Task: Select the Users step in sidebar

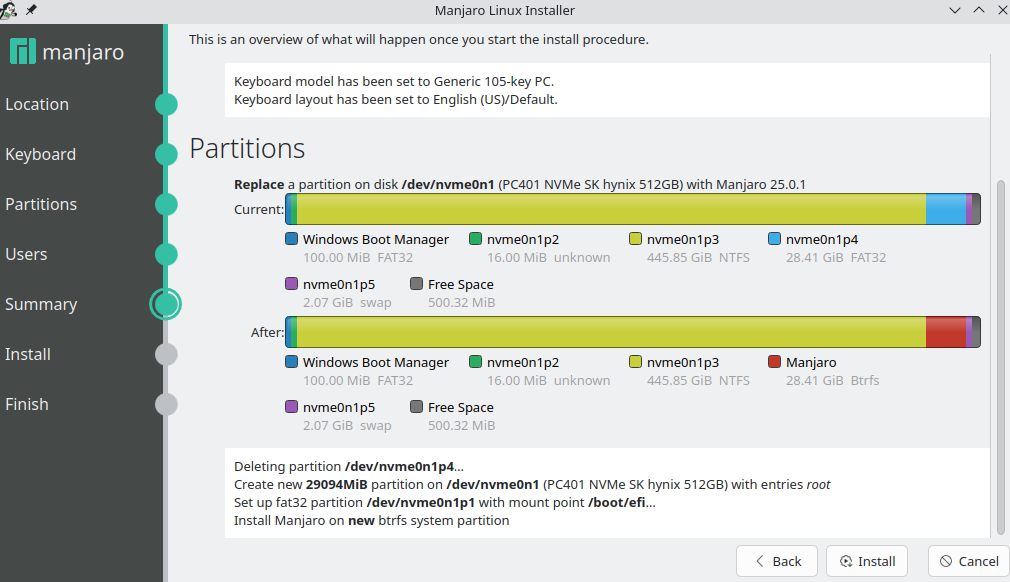Action: [26, 254]
